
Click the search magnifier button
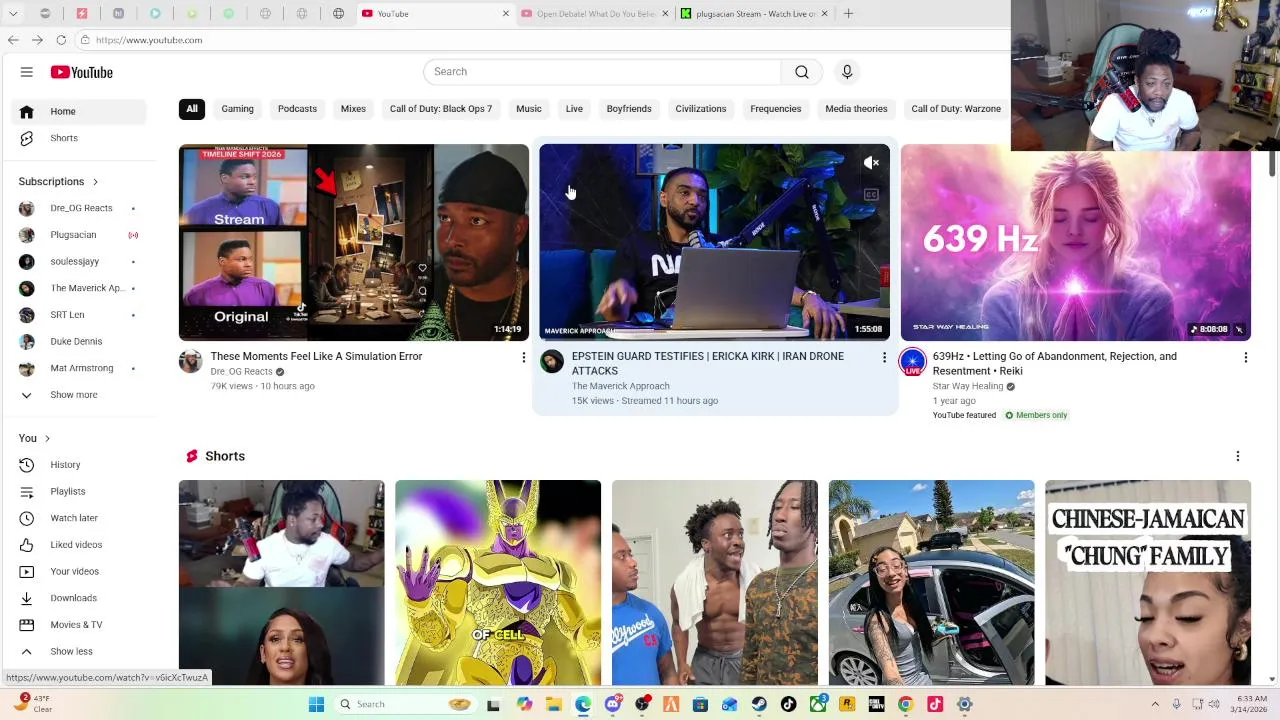802,72
